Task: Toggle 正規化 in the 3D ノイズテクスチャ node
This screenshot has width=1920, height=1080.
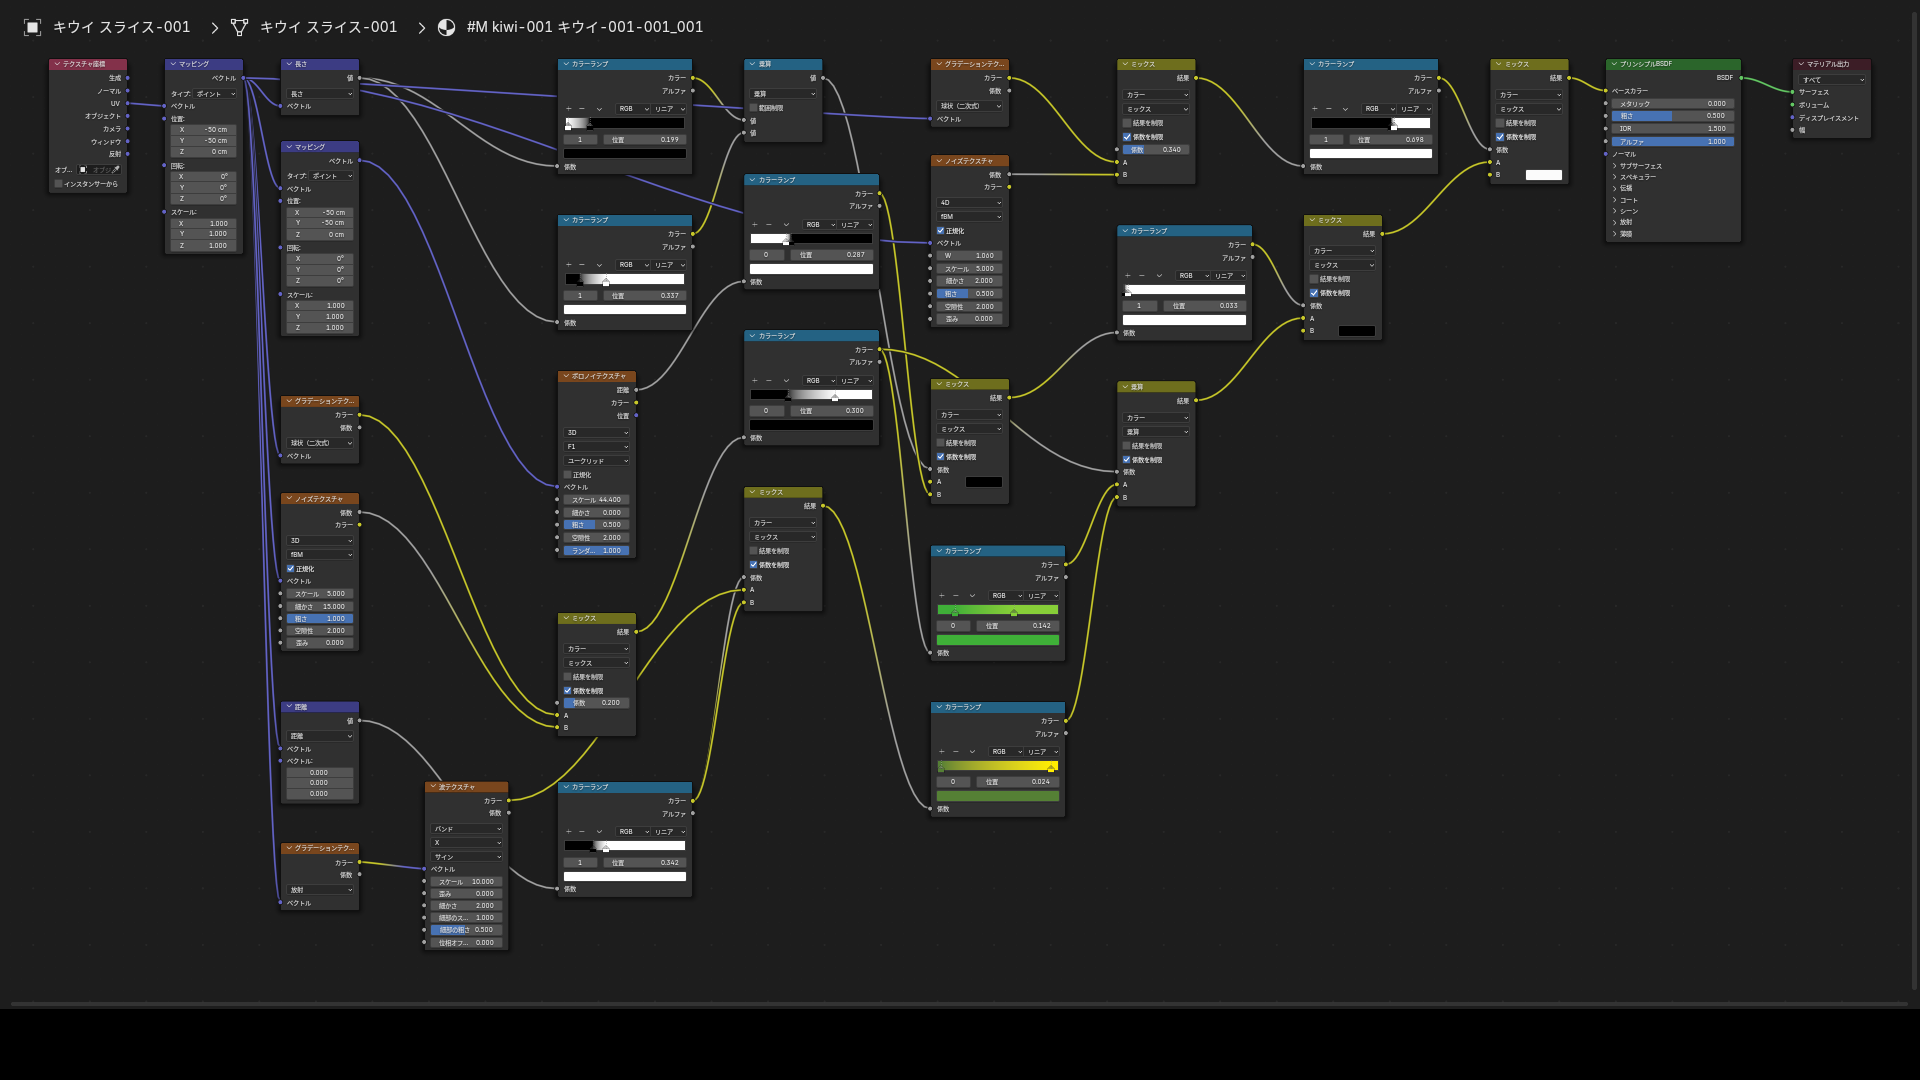Action: [x=291, y=569]
